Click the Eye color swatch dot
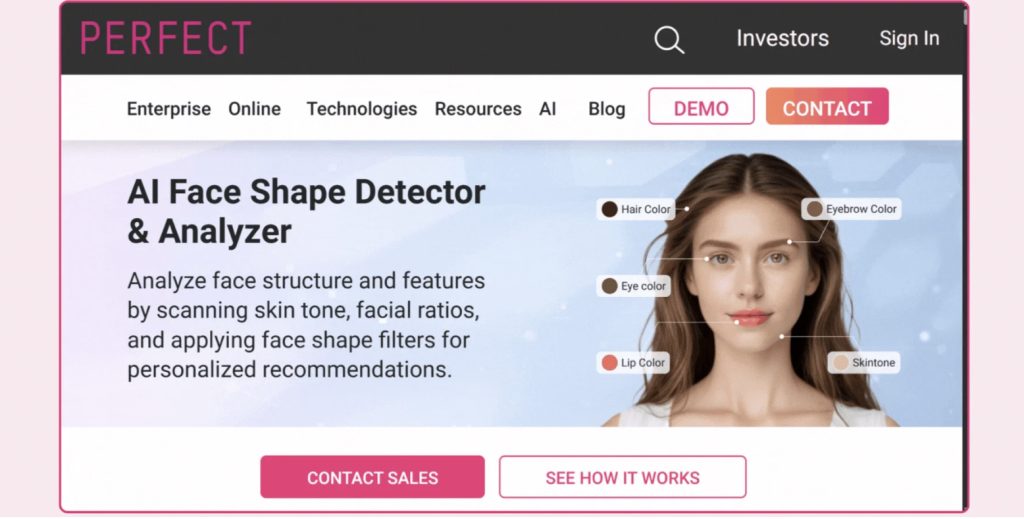Viewport: 1024px width, 519px height. click(609, 286)
